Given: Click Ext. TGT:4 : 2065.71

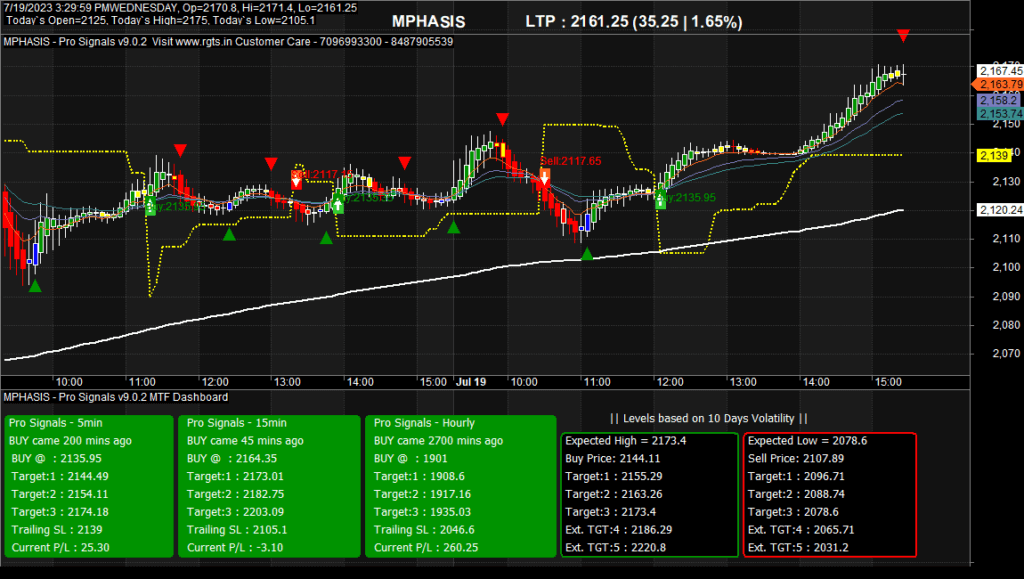Looking at the screenshot, I should click(x=801, y=529).
